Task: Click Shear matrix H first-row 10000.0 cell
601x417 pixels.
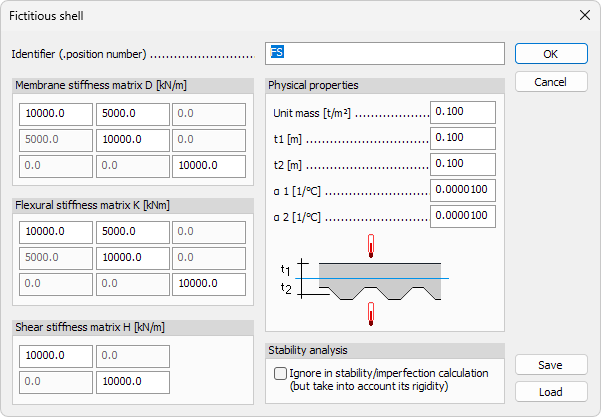Action: (56, 356)
